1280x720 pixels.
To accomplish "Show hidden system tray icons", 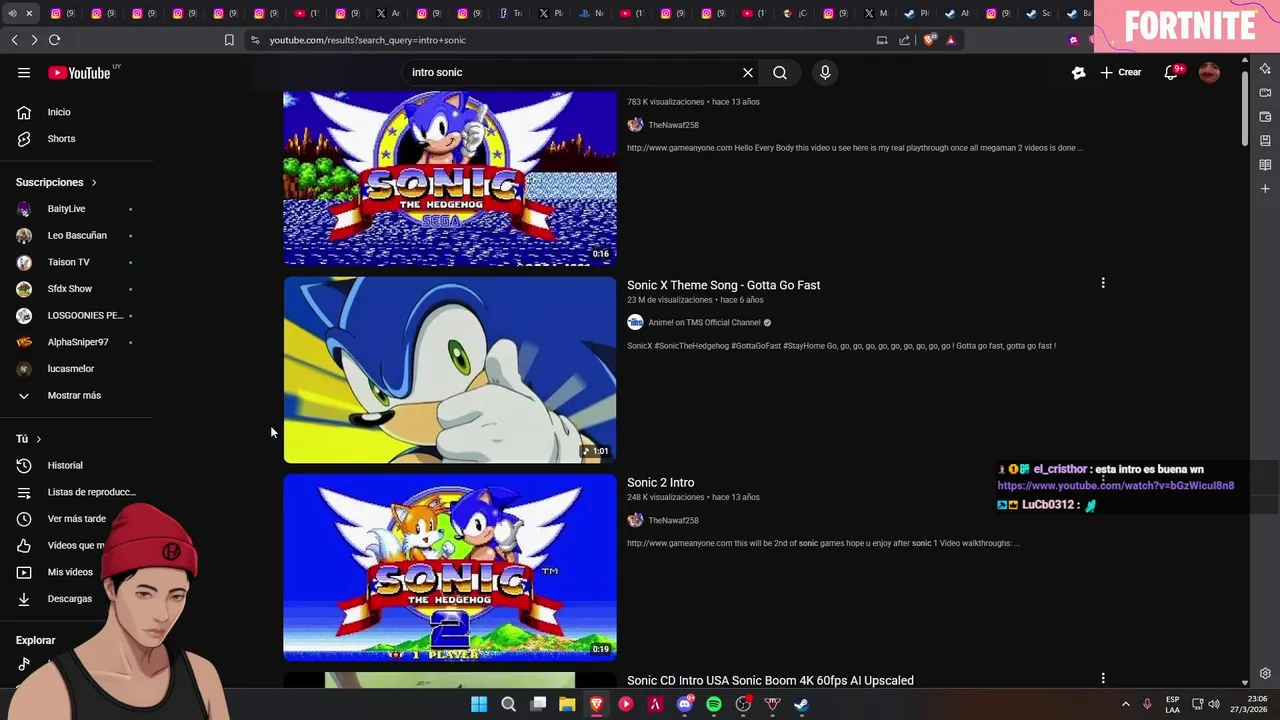I will coord(1125,704).
